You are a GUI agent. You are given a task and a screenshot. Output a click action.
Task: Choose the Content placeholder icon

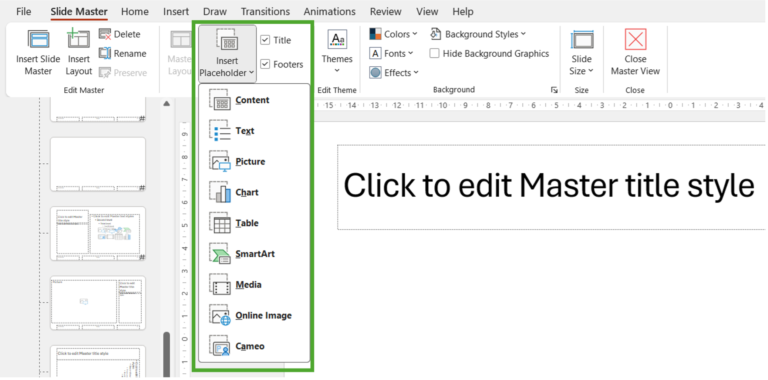(219, 100)
